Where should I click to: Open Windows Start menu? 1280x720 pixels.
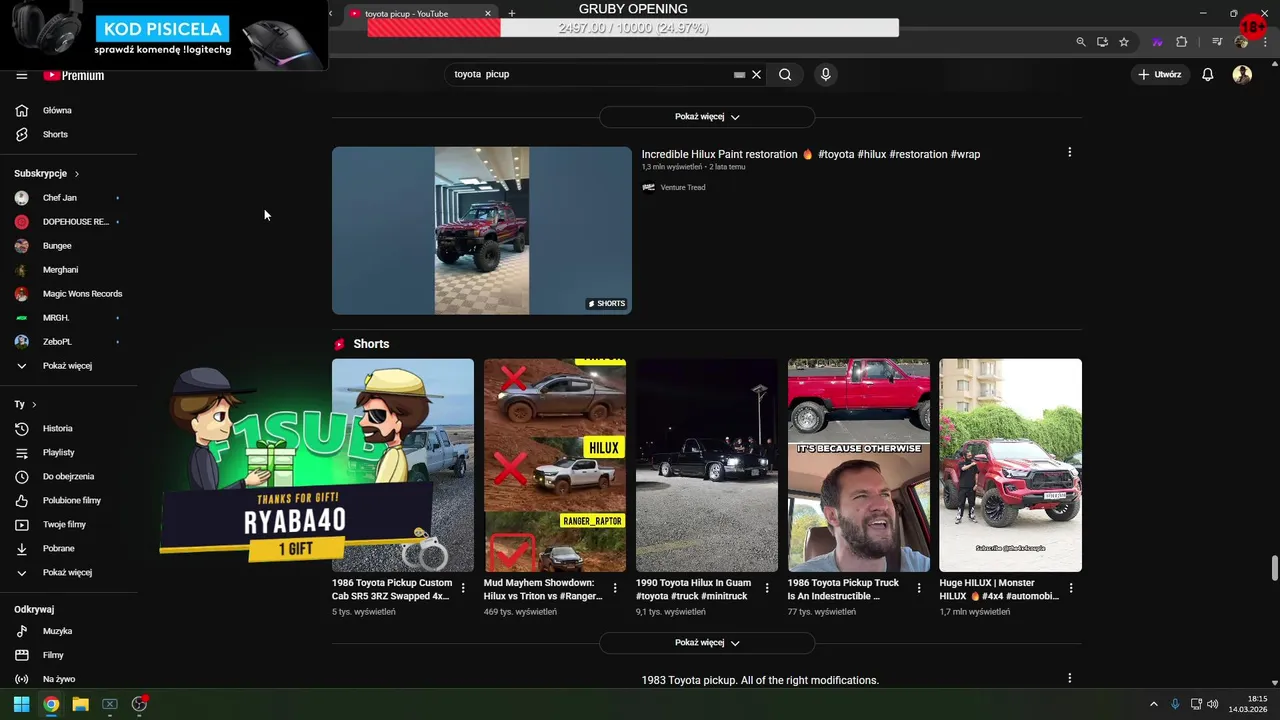click(21, 704)
